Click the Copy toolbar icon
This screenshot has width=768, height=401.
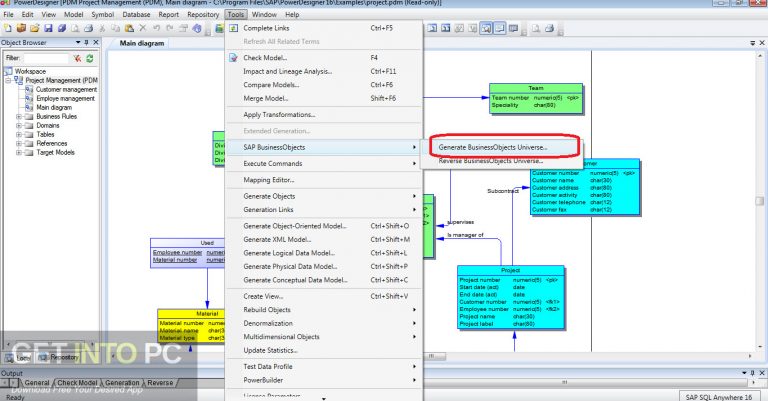[116, 28]
